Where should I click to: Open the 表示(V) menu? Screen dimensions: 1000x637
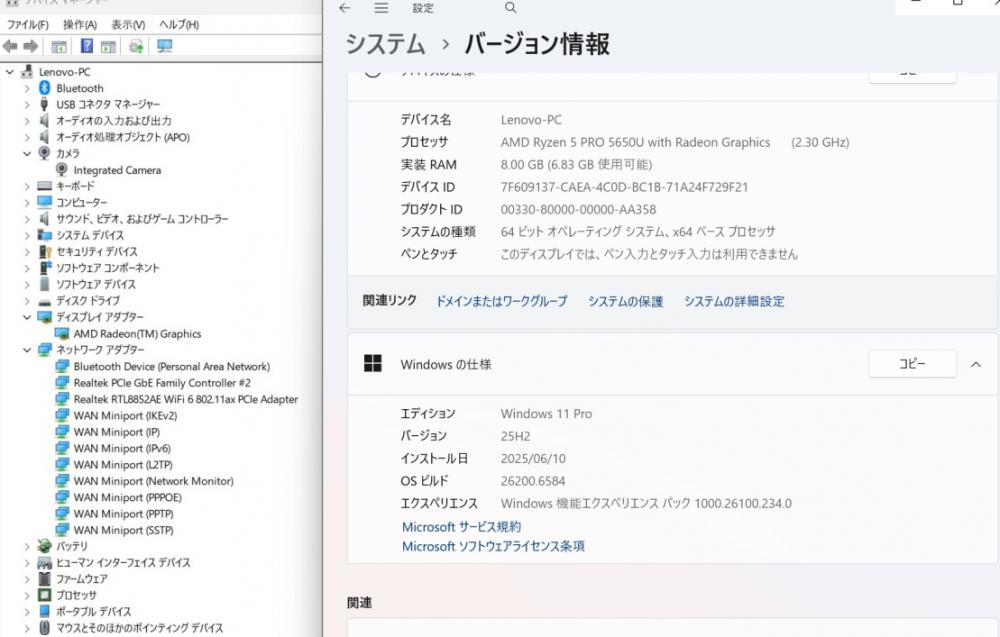pos(128,24)
